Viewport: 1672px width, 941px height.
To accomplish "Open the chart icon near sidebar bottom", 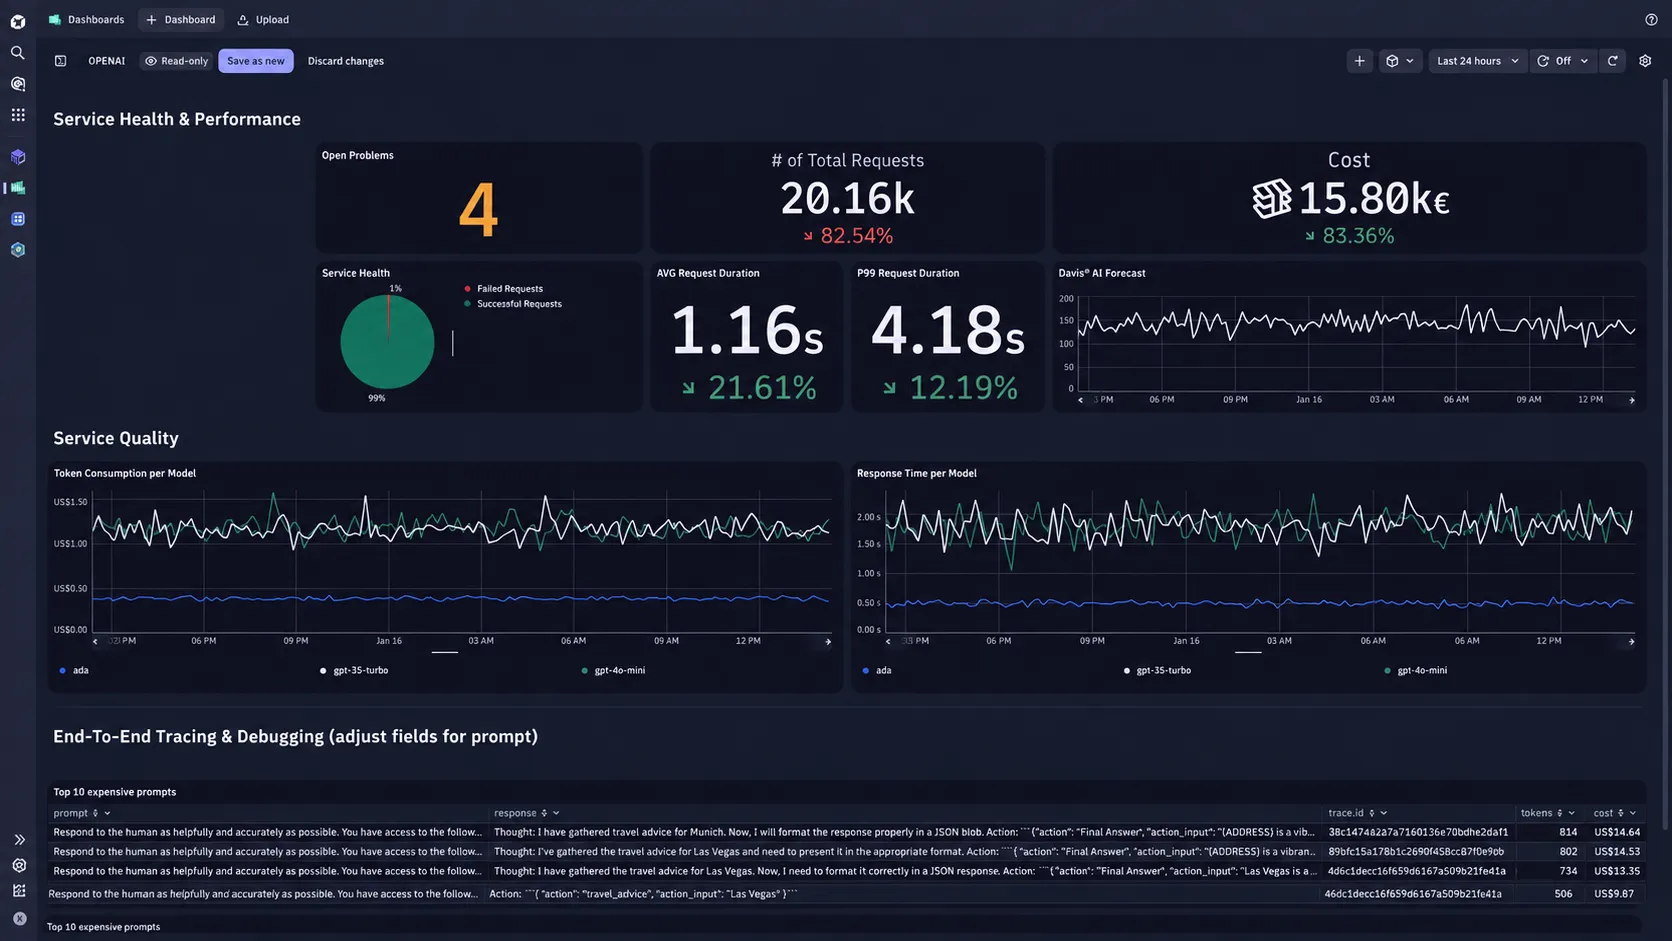I will [19, 890].
